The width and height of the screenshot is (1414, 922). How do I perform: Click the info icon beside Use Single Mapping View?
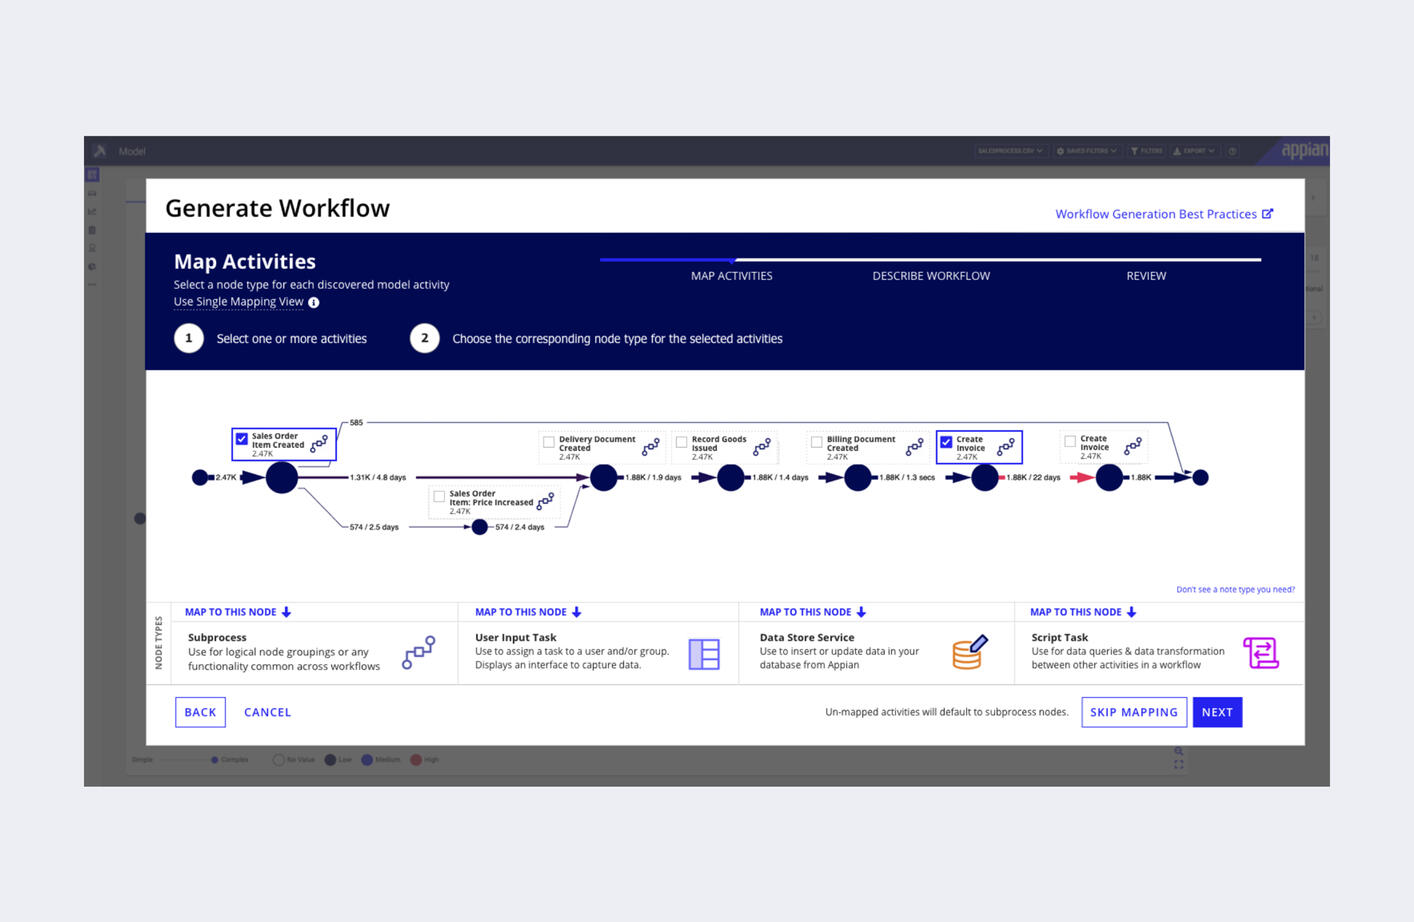pyautogui.click(x=314, y=302)
